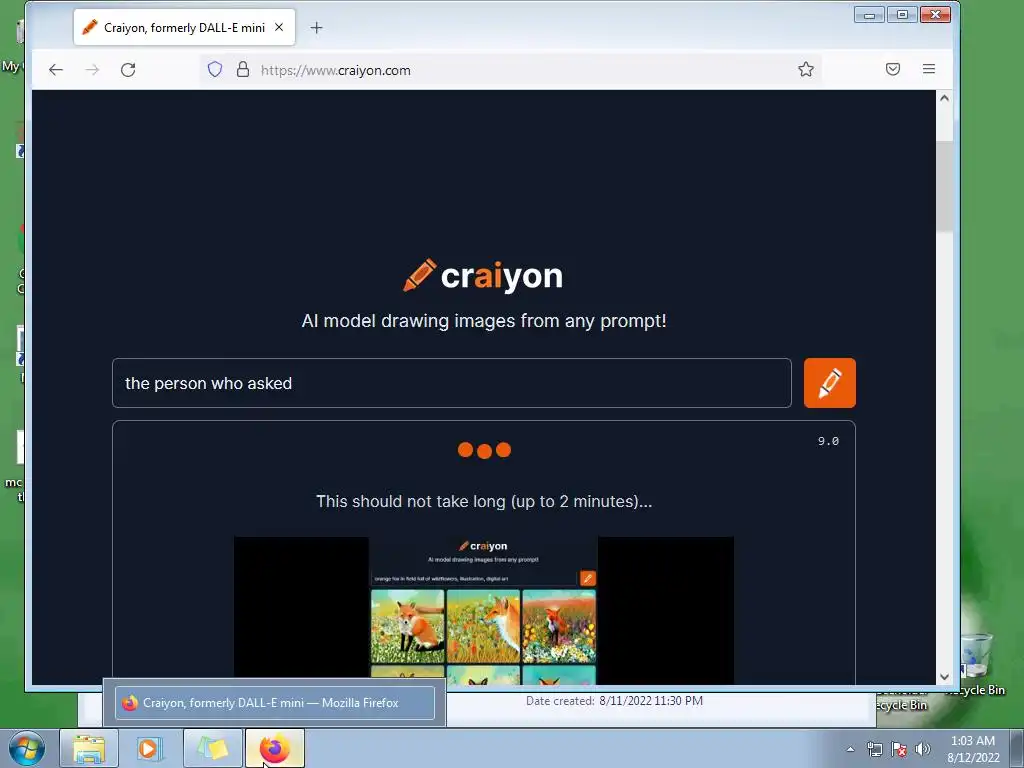Click the loading dots animation
1024x768 pixels.
click(484, 450)
